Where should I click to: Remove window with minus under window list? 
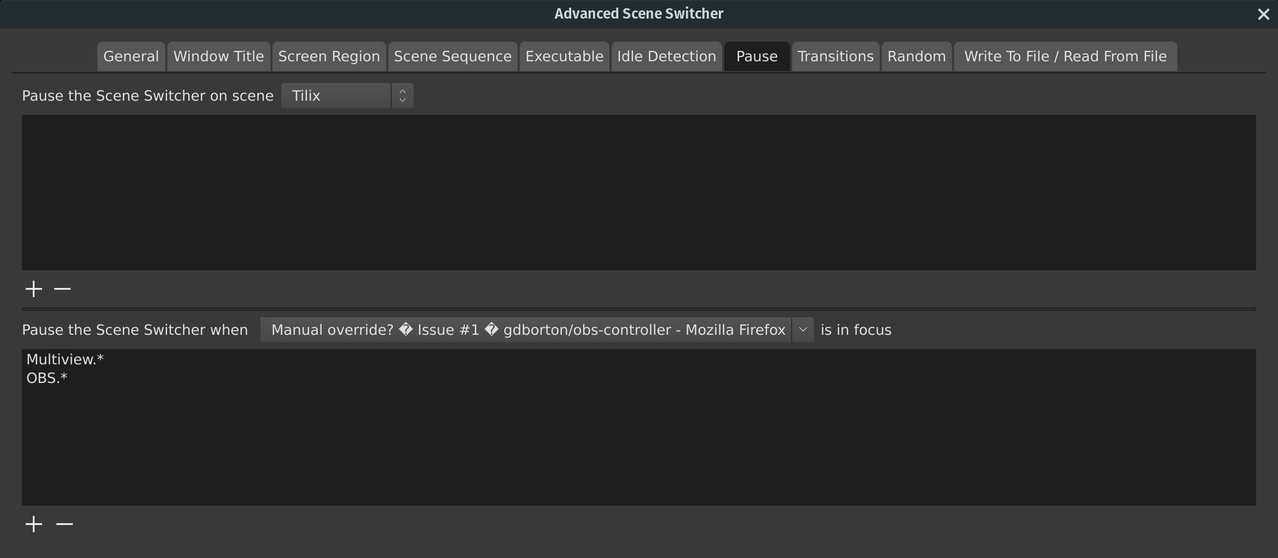pos(64,524)
